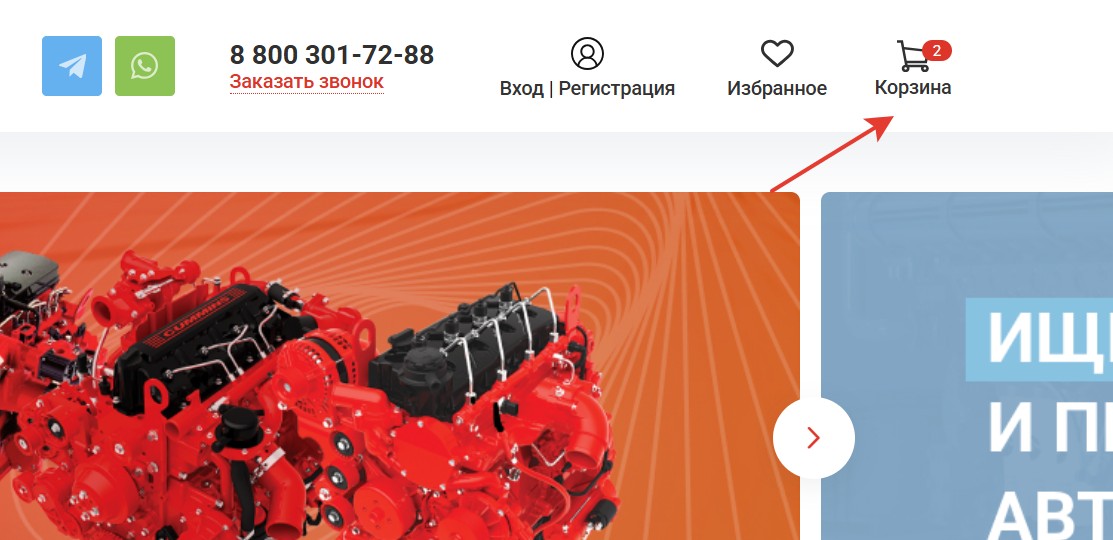
Task: Click the red cart badge showing 2
Action: (937, 50)
